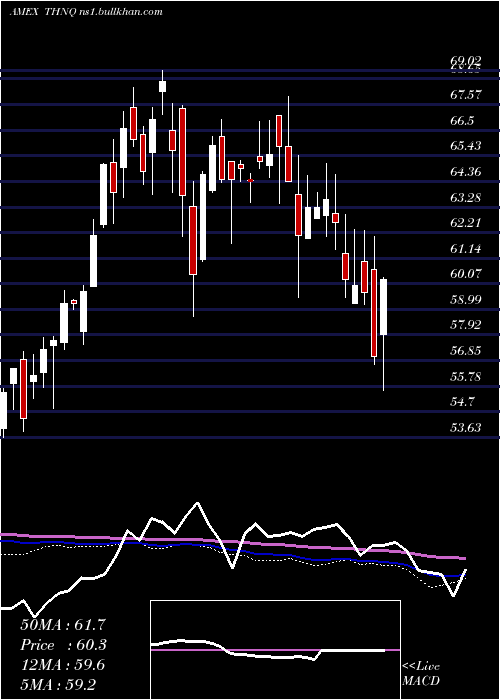Click the 64.36 price axis label

point(465,172)
